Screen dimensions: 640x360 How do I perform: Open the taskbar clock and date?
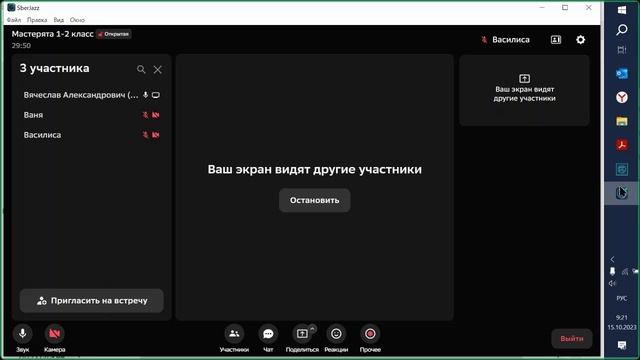(622, 322)
